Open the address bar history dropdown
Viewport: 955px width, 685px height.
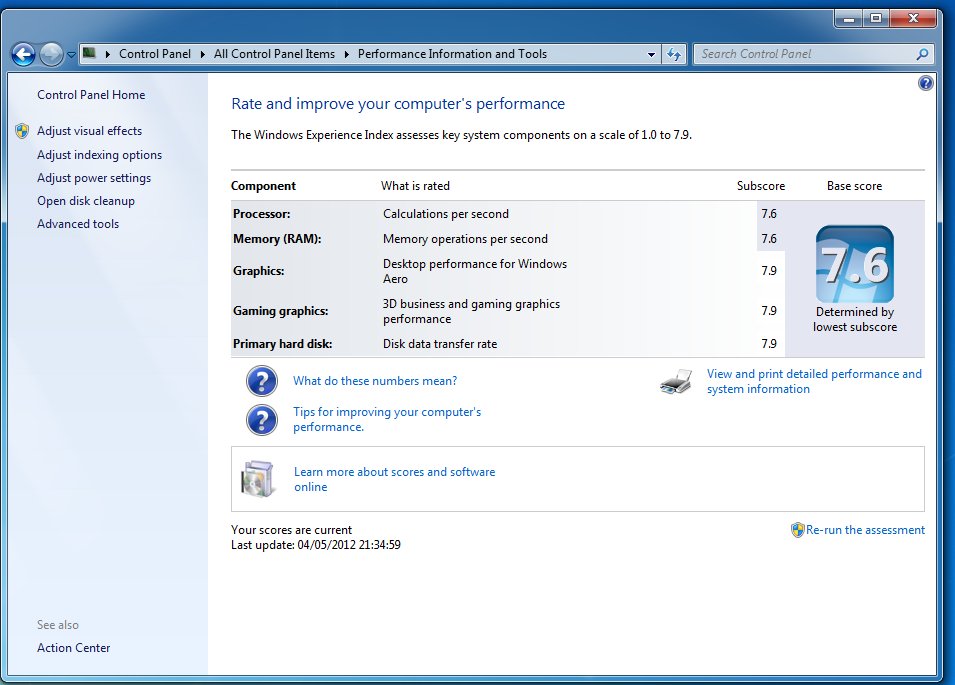651,54
